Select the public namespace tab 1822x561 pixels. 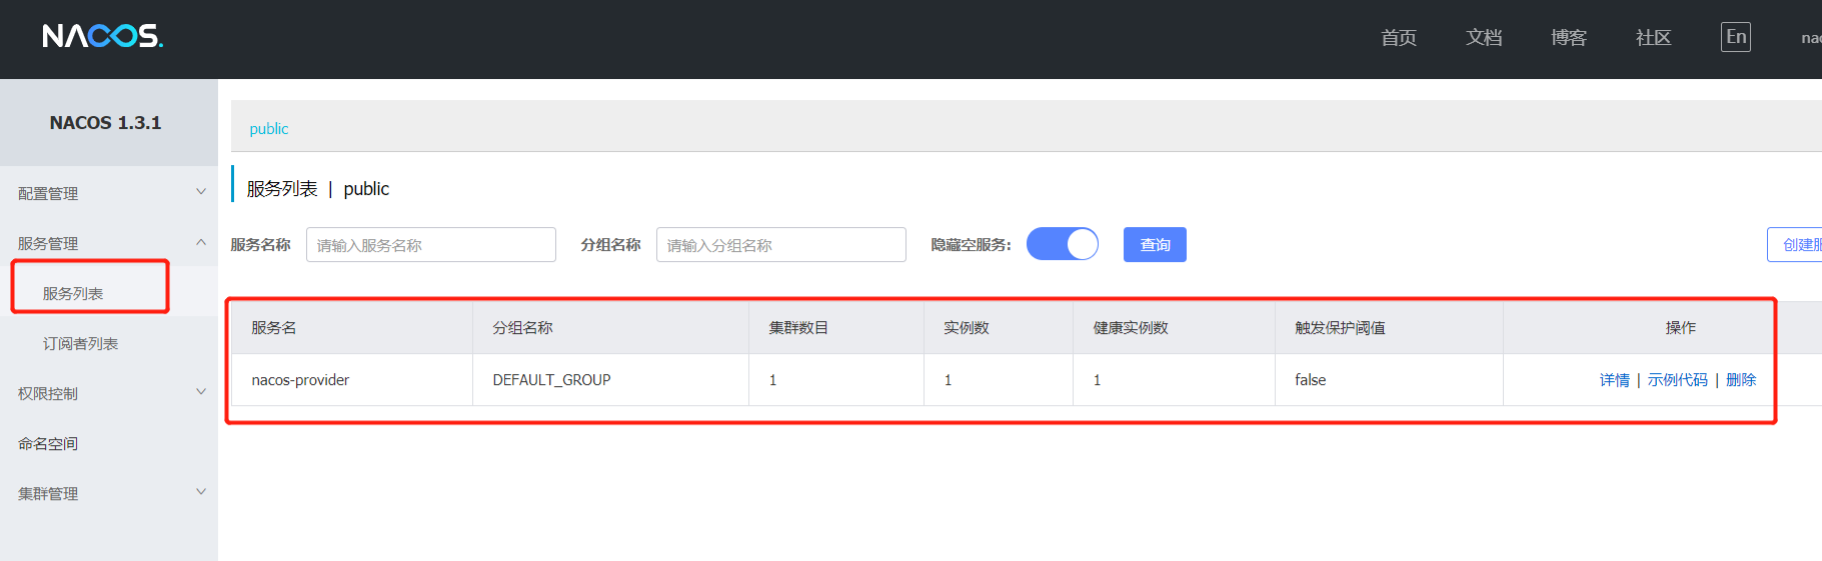tap(269, 128)
